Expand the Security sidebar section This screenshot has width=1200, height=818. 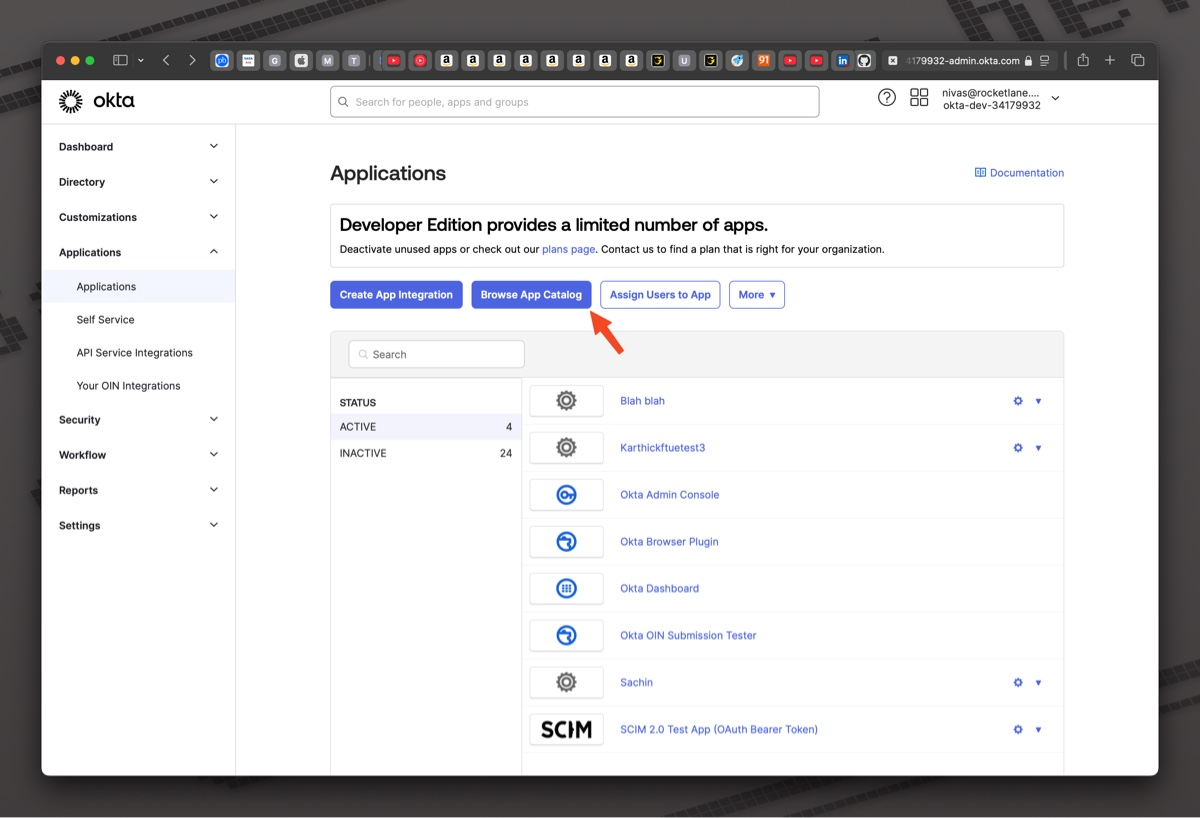pos(214,420)
